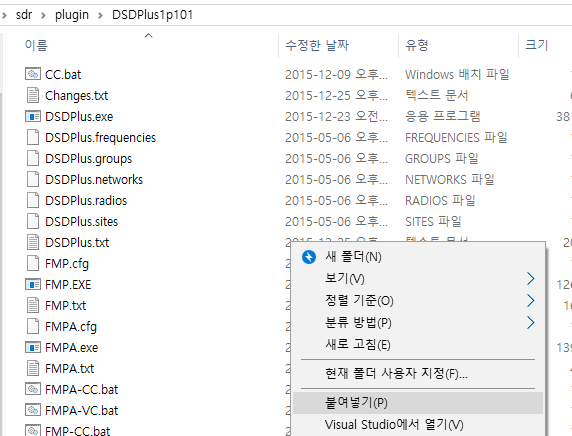Select the DSDPlus.exe application icon
572x436 pixels.
click(x=33, y=116)
